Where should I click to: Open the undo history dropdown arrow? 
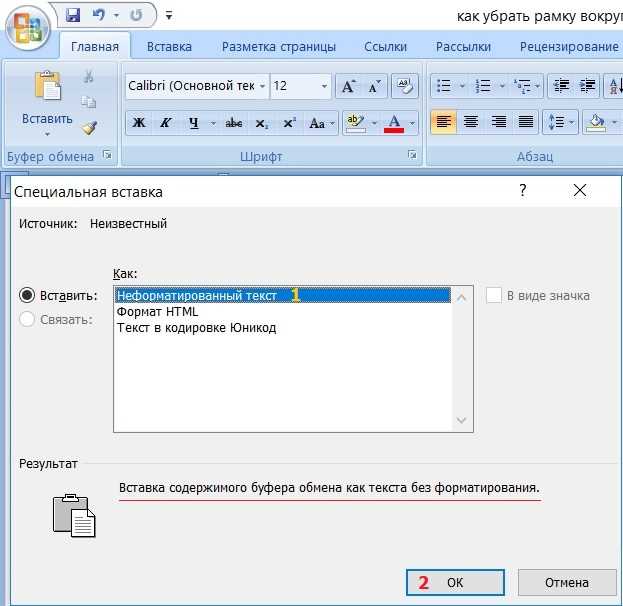[x=116, y=16]
